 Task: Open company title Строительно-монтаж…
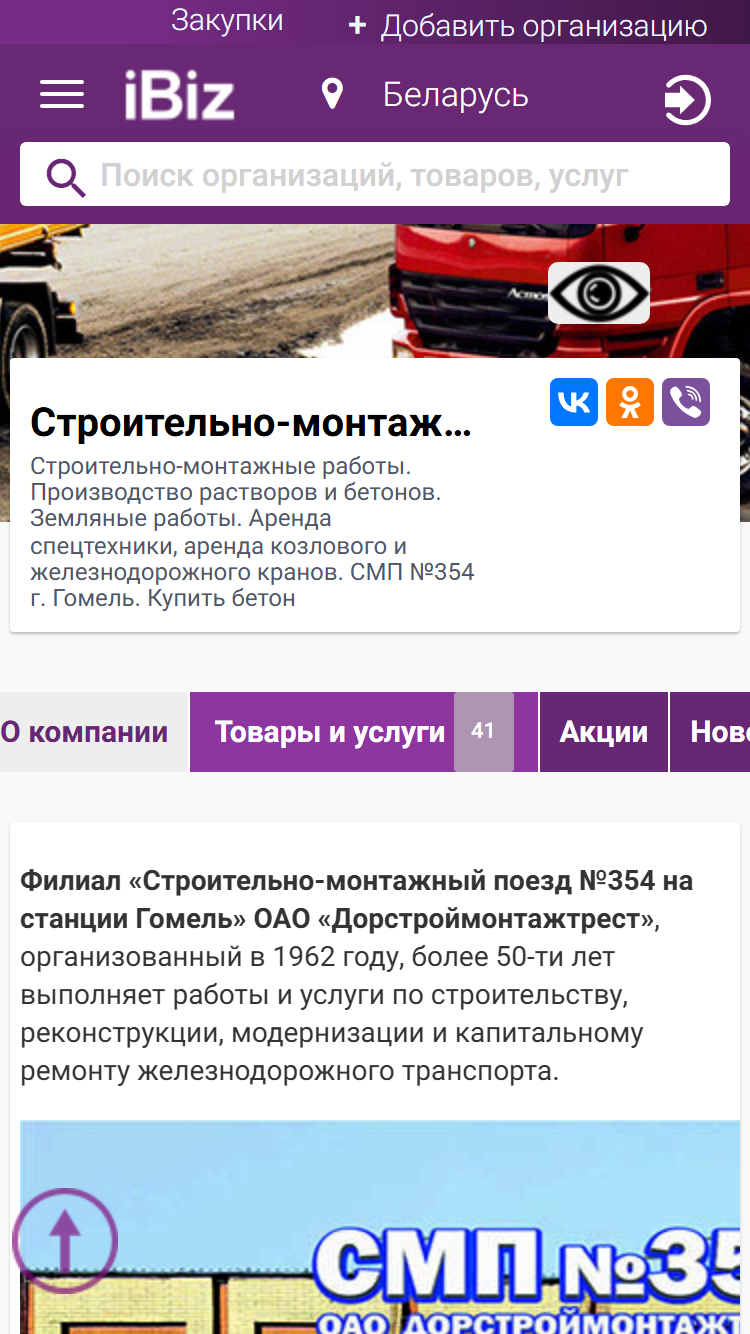(251, 423)
